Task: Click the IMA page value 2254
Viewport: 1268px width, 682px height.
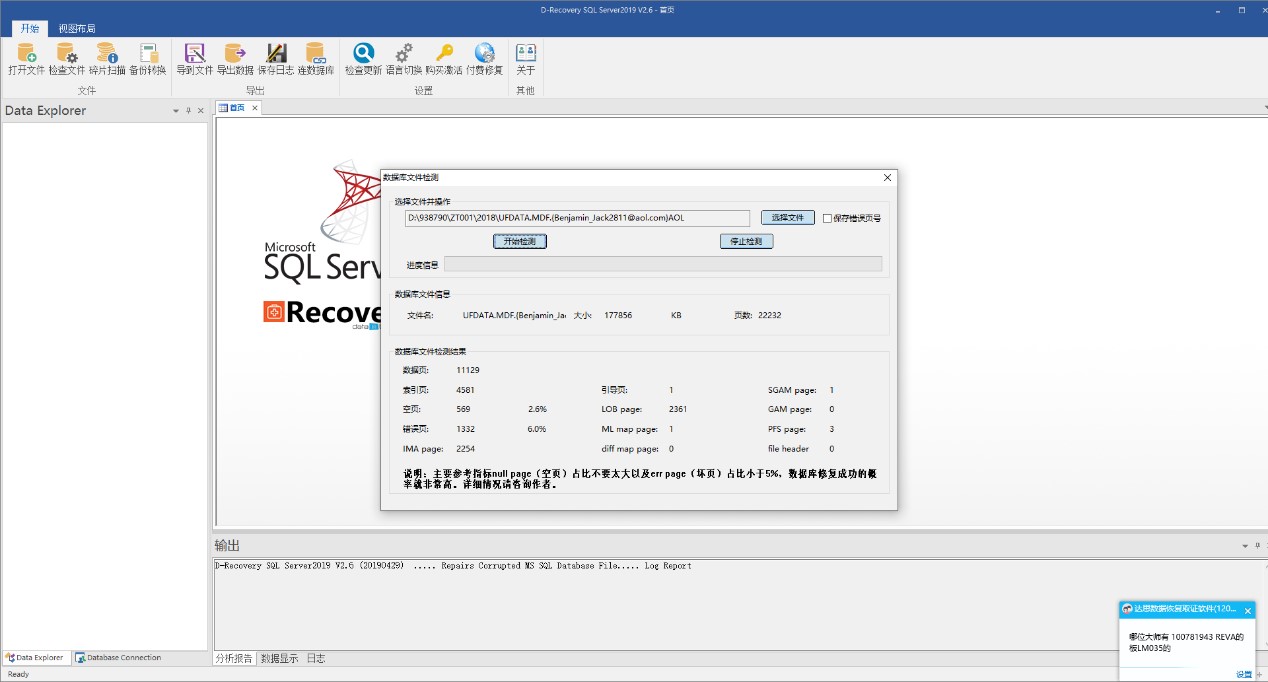Action: point(465,449)
